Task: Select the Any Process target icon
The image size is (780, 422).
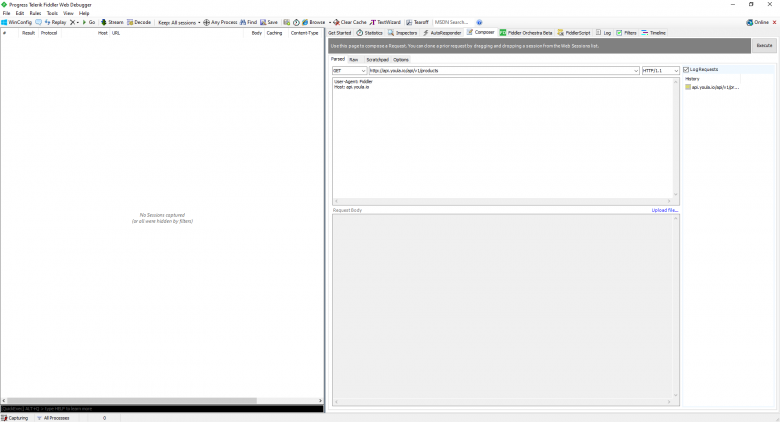Action: [206, 22]
